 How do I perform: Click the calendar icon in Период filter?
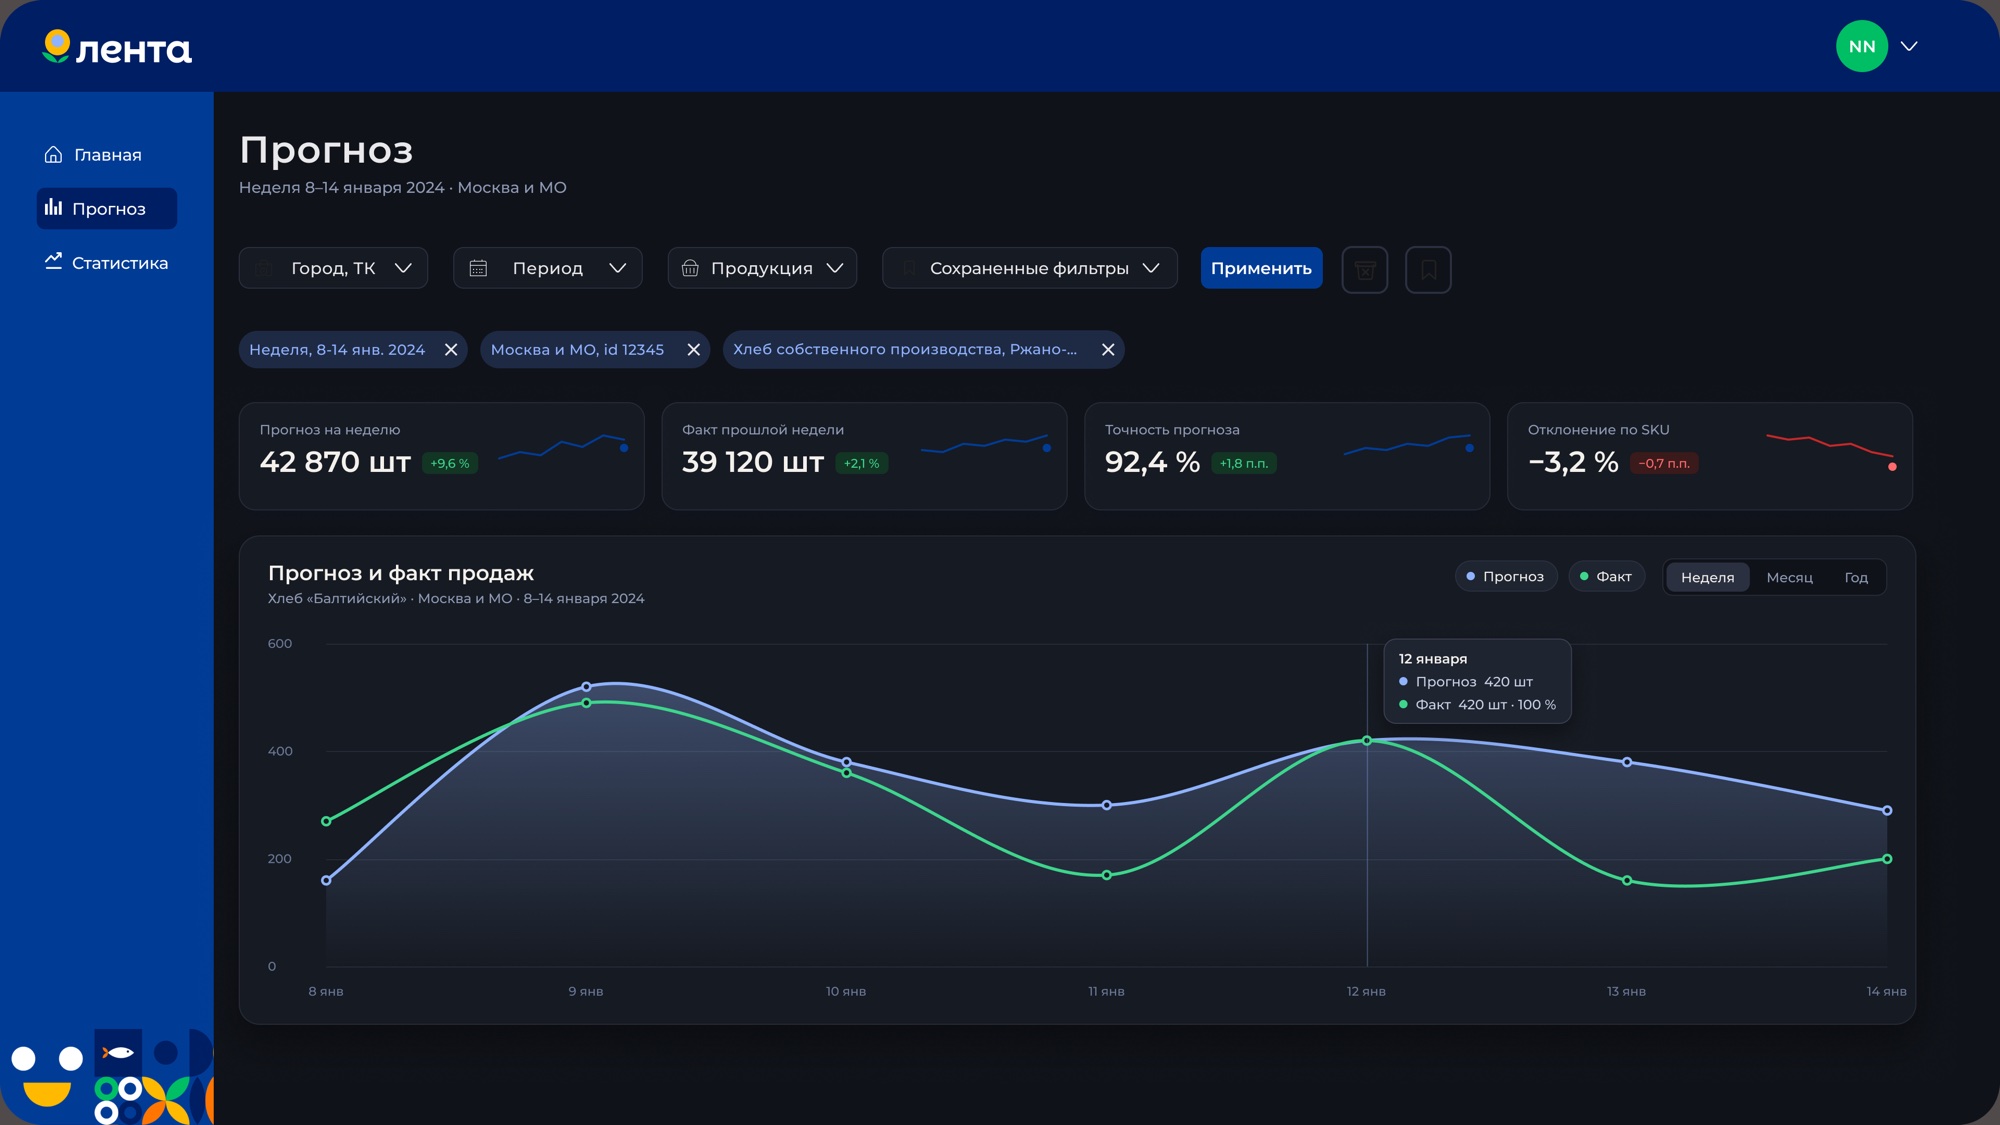[478, 268]
